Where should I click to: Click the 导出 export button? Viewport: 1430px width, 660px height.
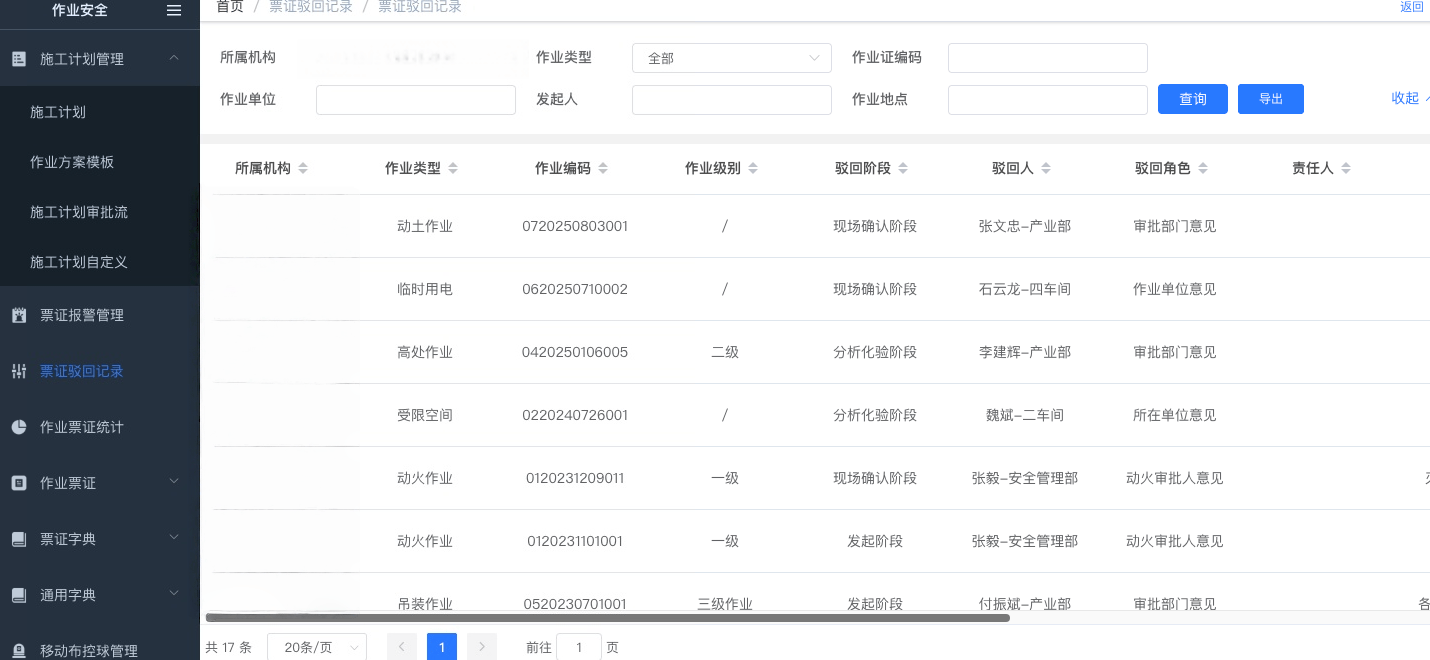pos(1270,99)
